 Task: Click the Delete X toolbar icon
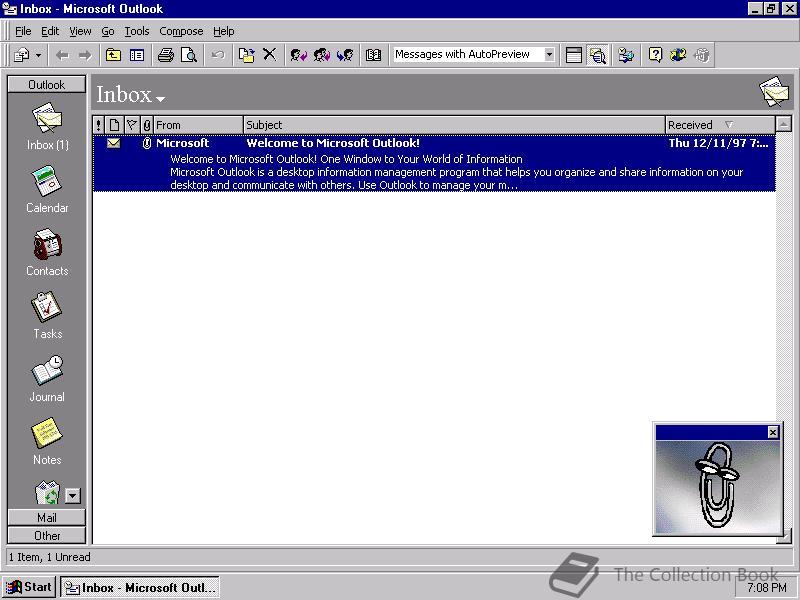(269, 55)
